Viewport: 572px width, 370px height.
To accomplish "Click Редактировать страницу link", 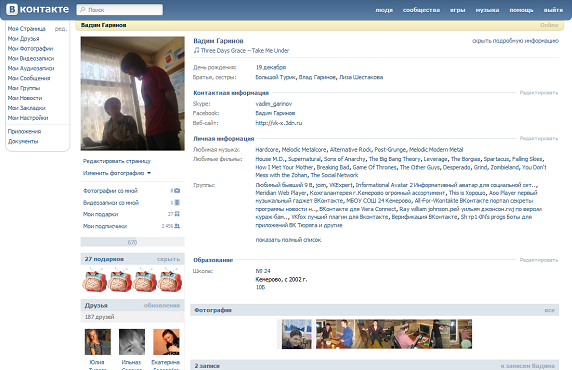I will click(117, 161).
